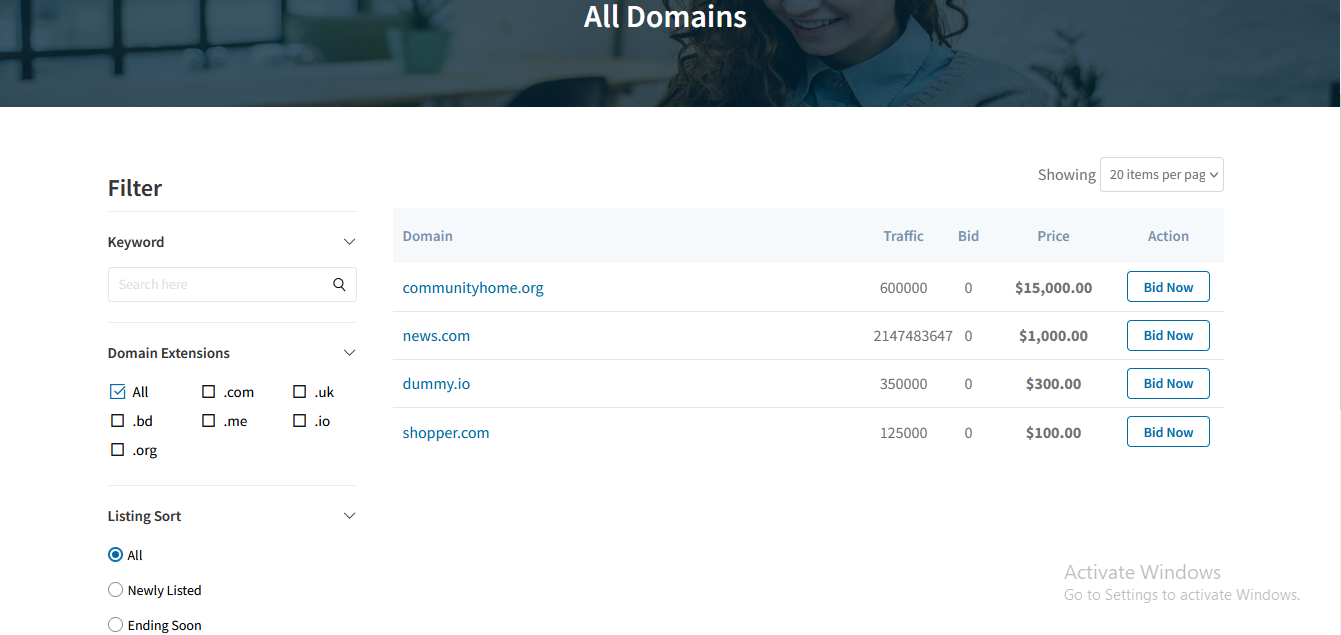Collapse the Listing Sort filter section

point(349,516)
